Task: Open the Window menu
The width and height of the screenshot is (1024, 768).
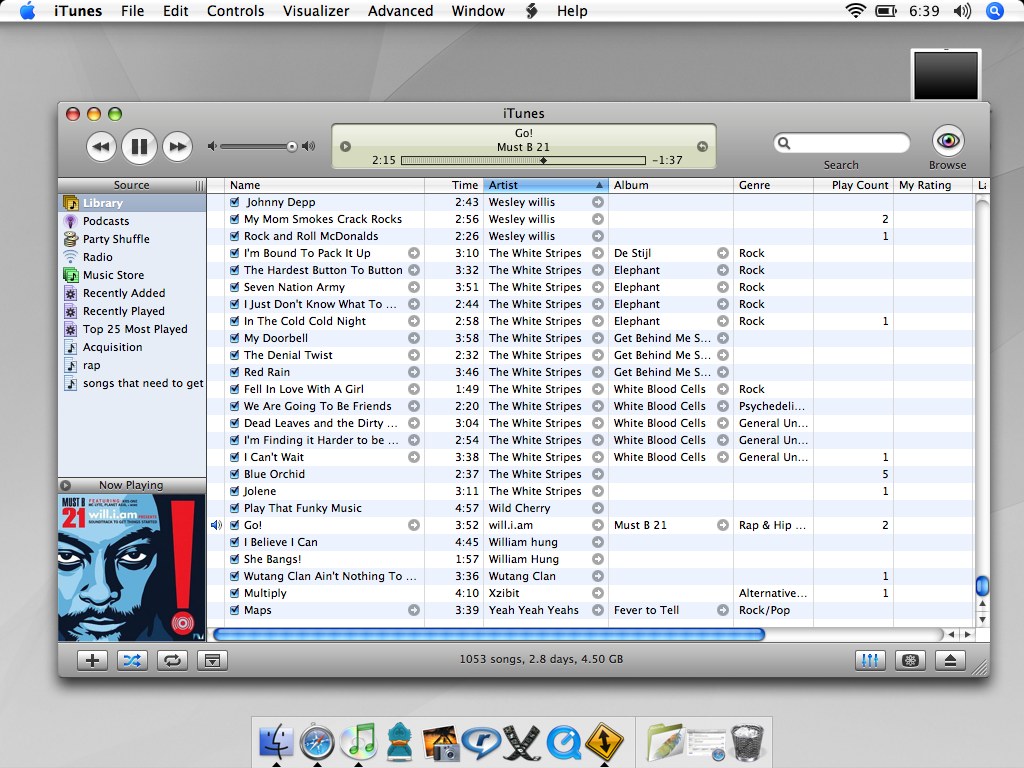Action: click(x=478, y=11)
